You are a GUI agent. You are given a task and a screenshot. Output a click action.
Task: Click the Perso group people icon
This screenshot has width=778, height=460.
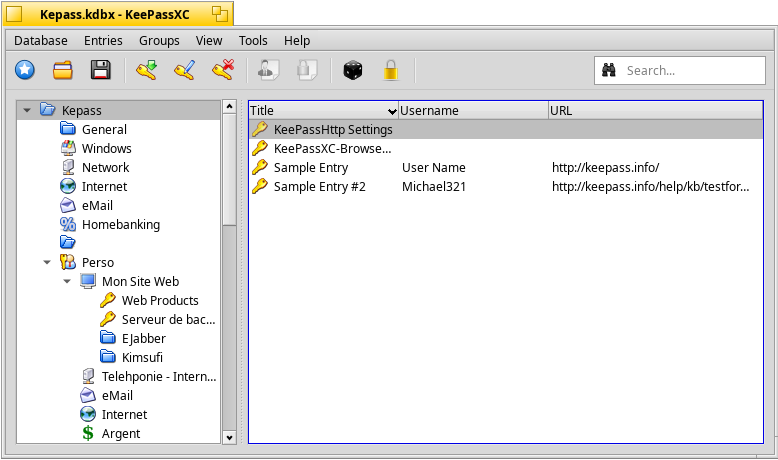click(67, 262)
